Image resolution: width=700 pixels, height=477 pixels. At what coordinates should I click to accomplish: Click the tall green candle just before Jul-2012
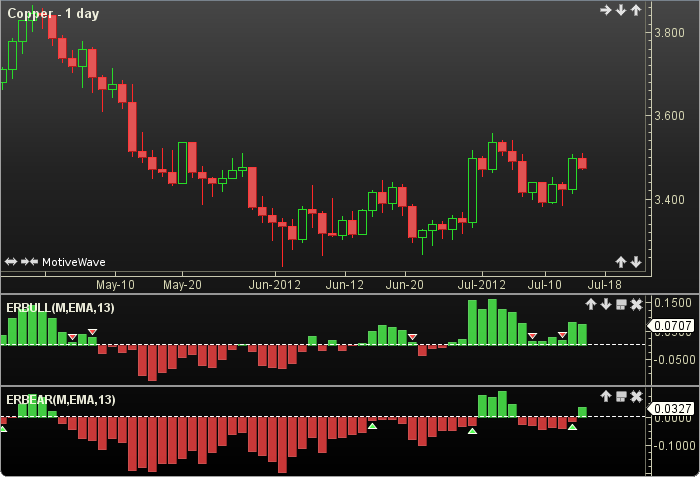[x=472, y=190]
